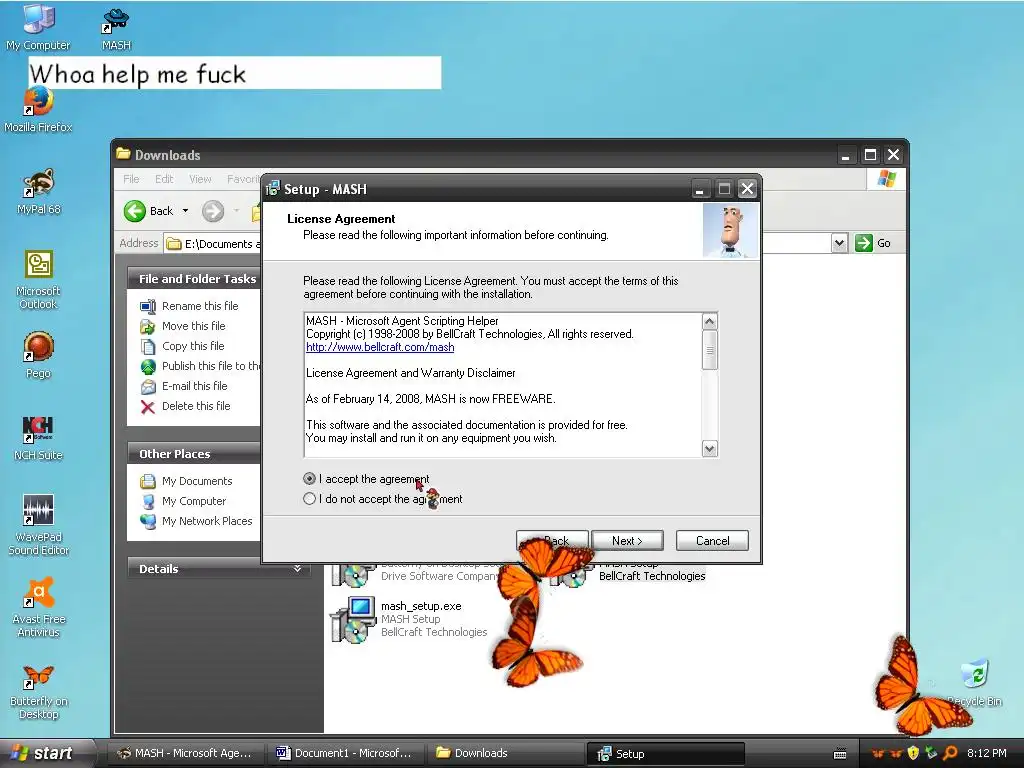Launch Mozilla Firefox from desktop
The width and height of the screenshot is (1024, 768).
coord(38,110)
